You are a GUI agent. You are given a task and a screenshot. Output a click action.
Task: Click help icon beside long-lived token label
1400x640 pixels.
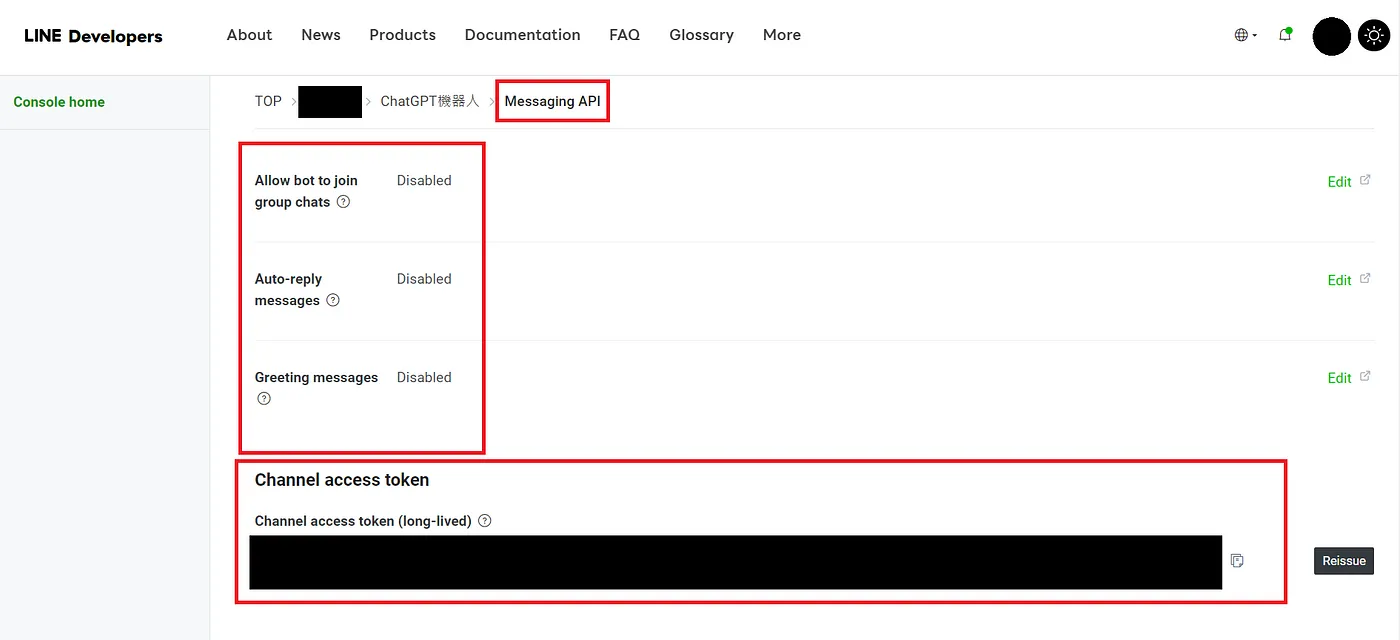coord(485,521)
